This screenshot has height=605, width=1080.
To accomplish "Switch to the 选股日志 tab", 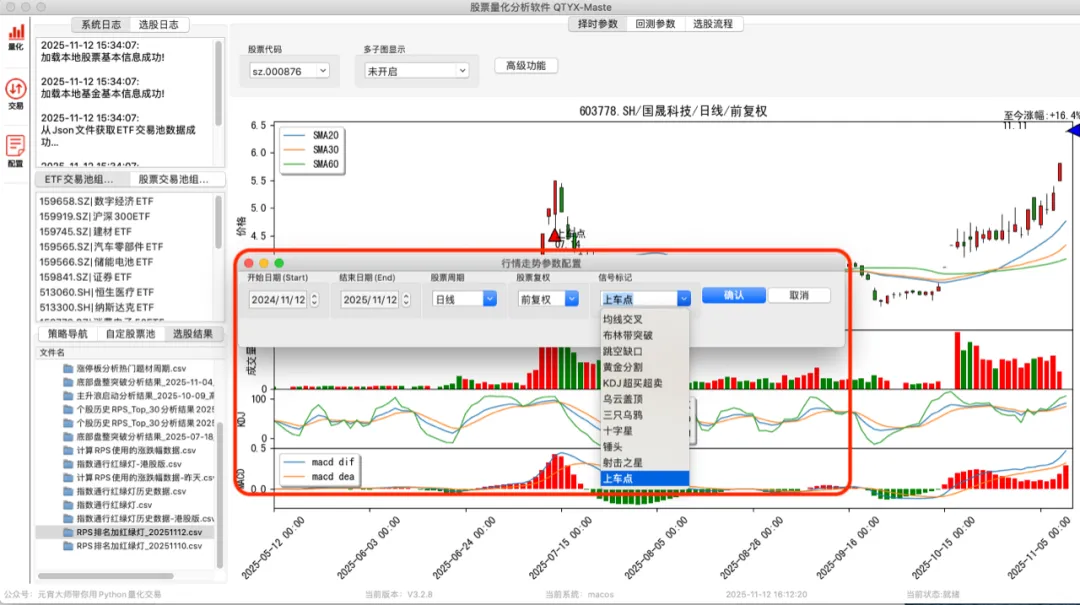I will click(x=158, y=25).
